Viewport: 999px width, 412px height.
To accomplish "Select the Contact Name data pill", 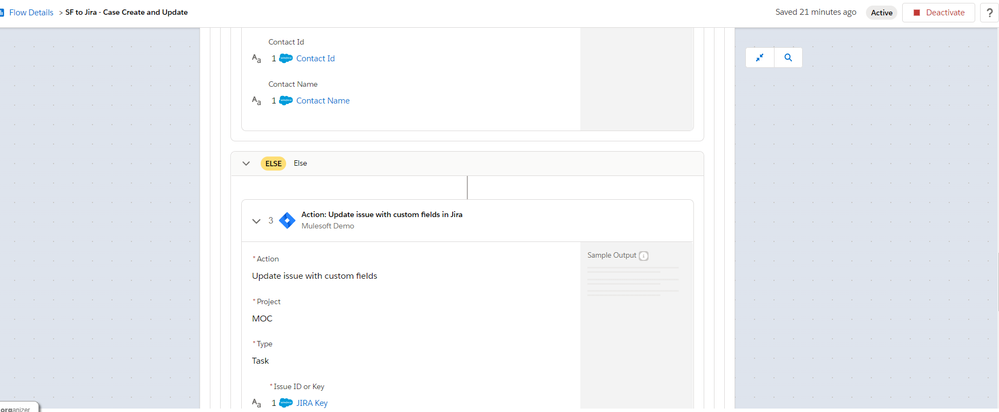I will pos(323,101).
